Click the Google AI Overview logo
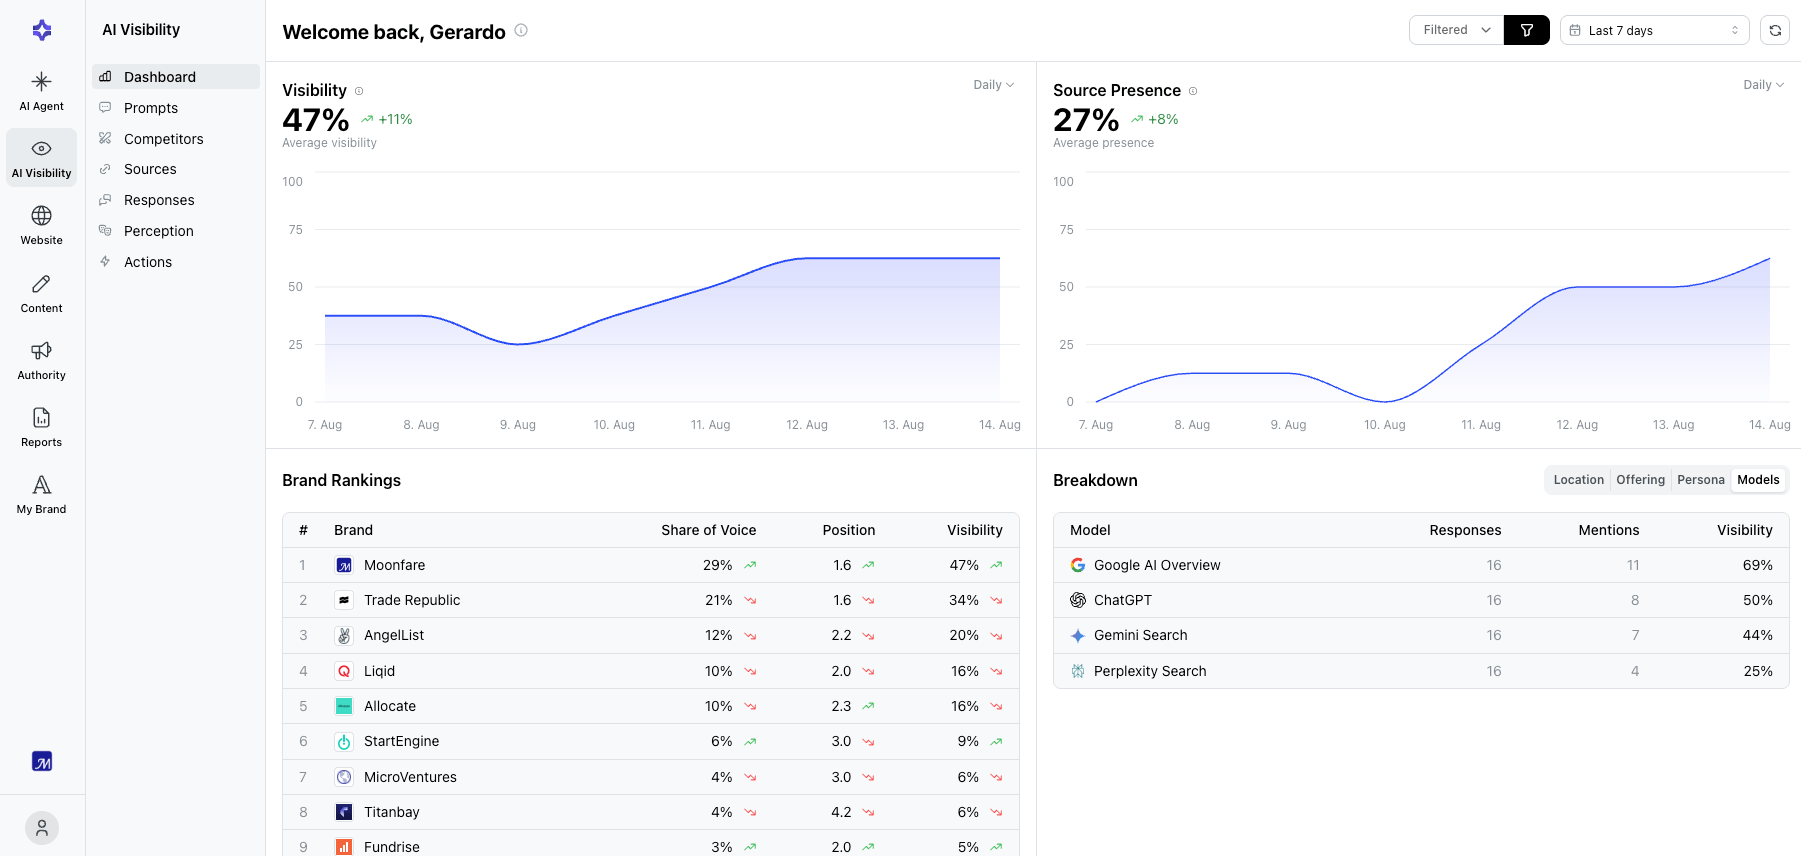This screenshot has width=1801, height=856. 1078,565
